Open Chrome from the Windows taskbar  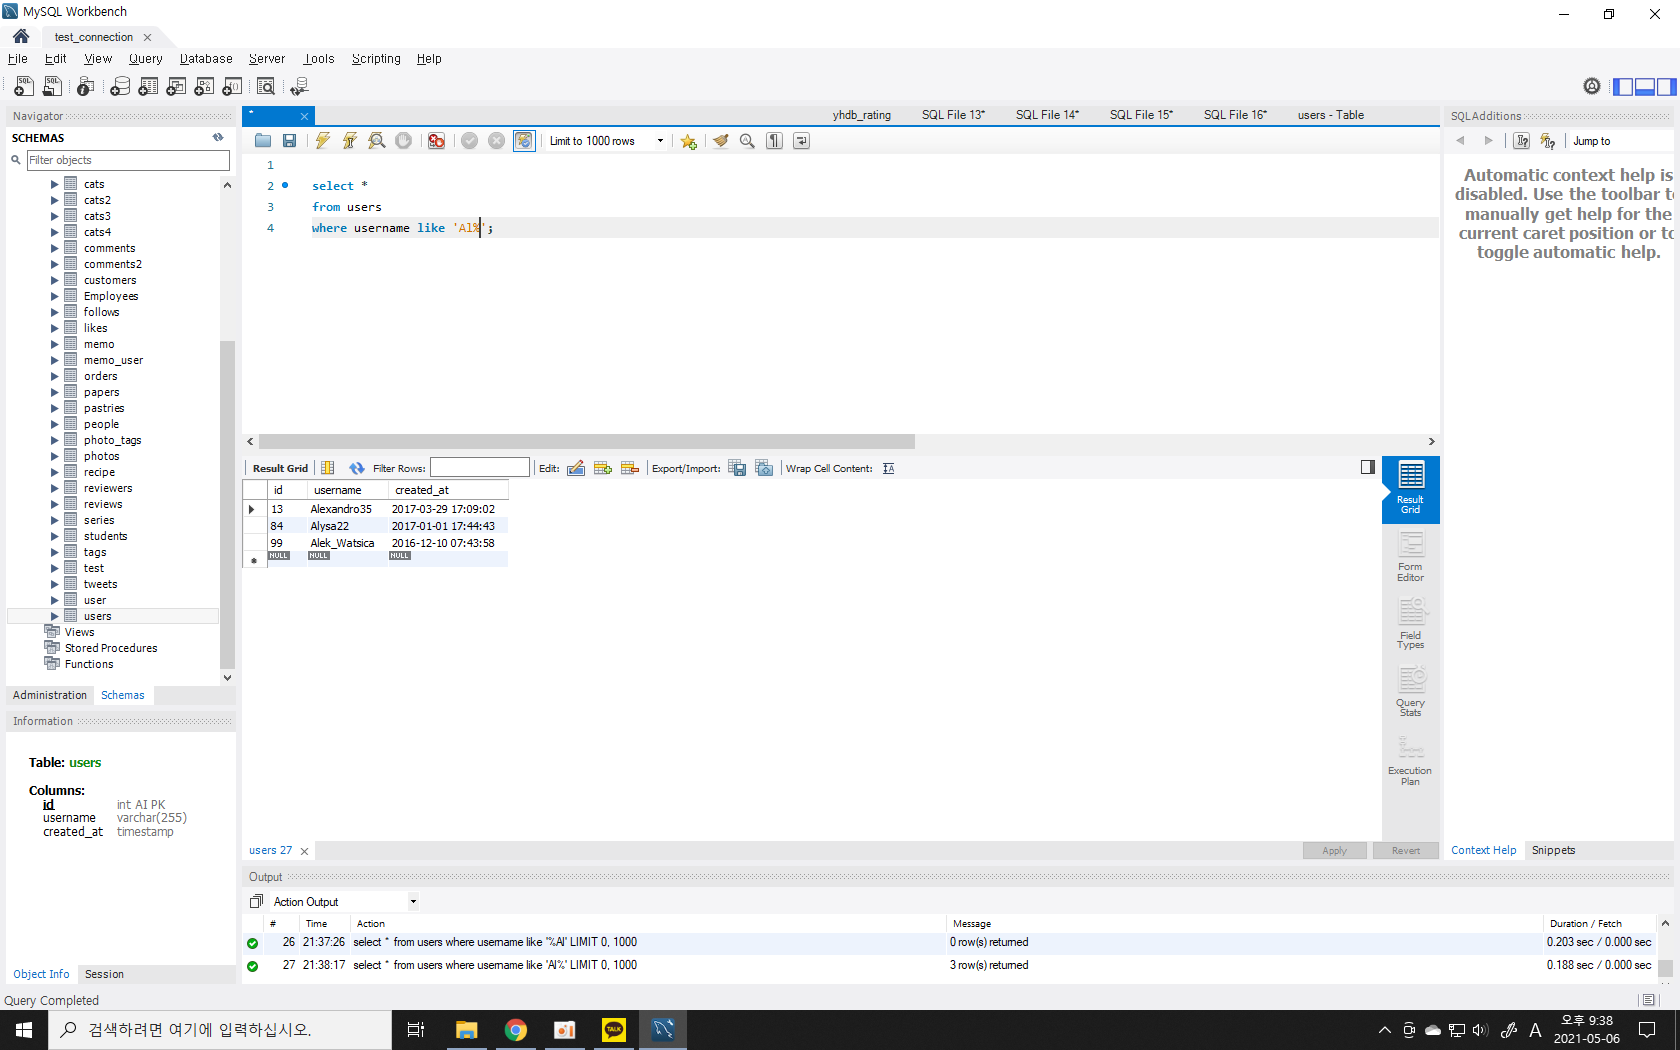516,1030
